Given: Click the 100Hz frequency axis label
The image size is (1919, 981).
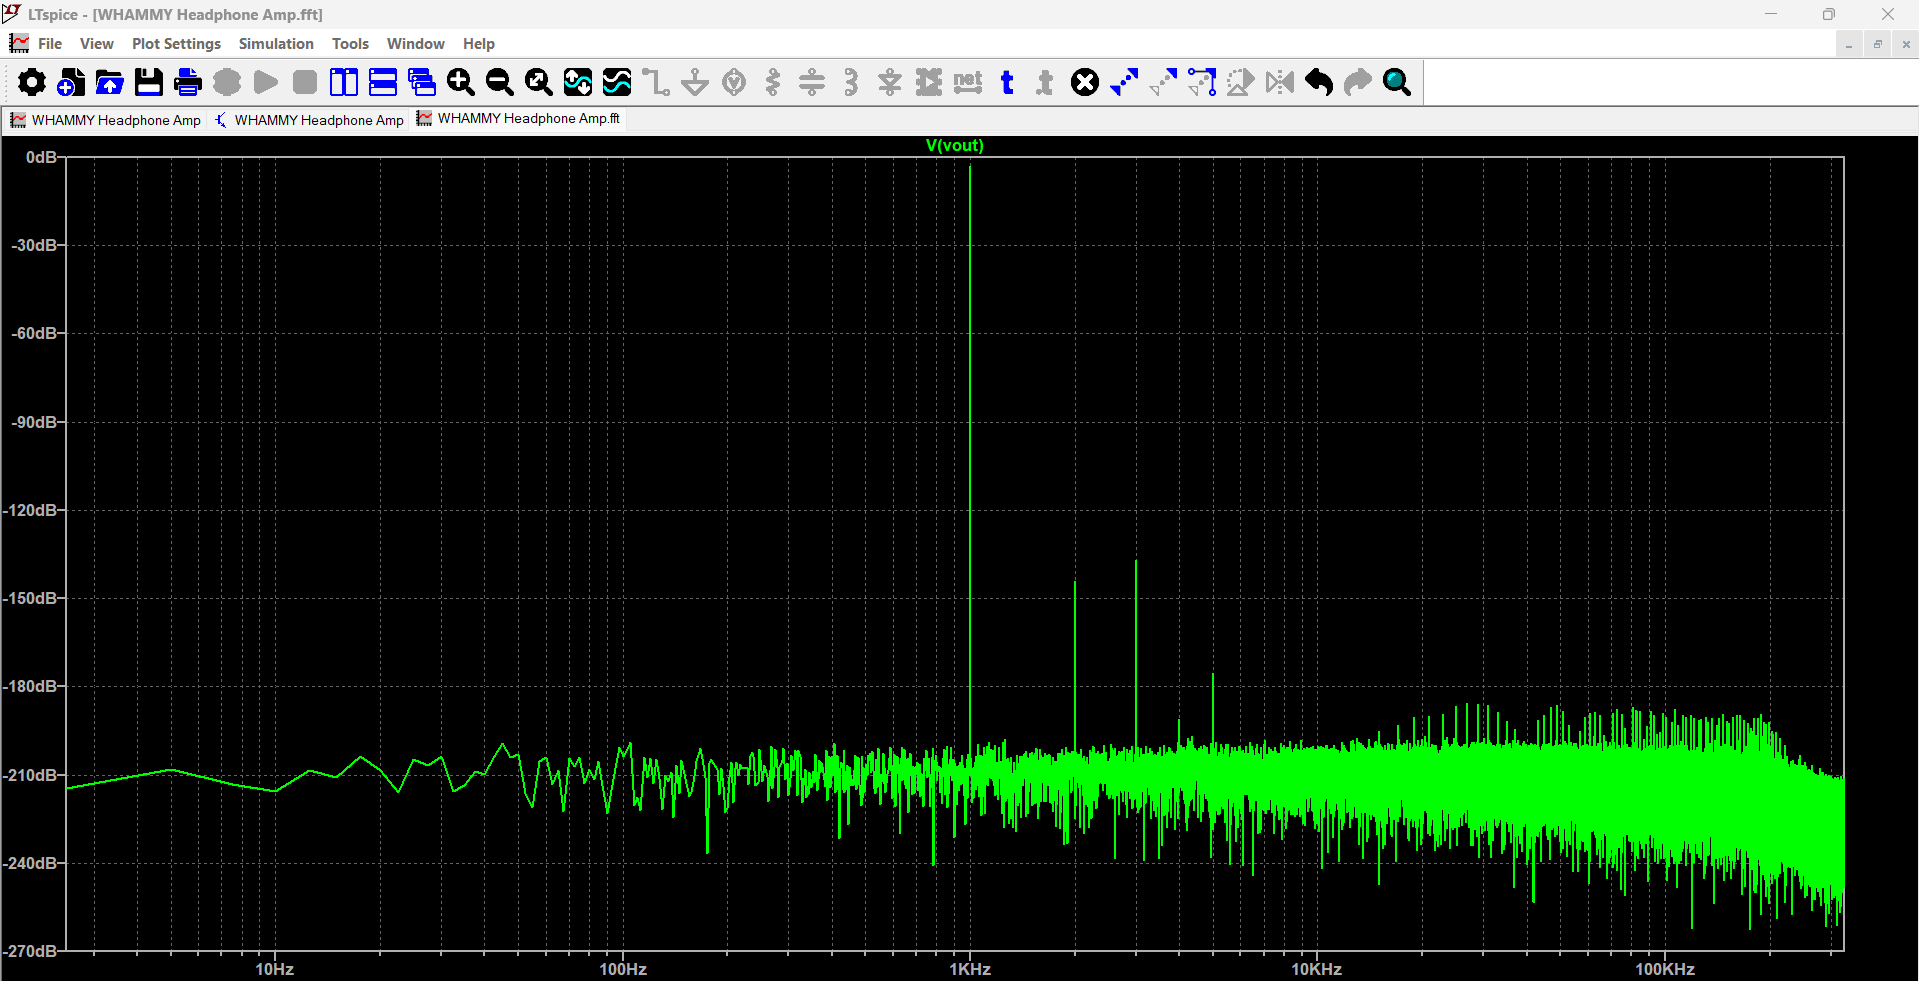Looking at the screenshot, I should tap(623, 969).
